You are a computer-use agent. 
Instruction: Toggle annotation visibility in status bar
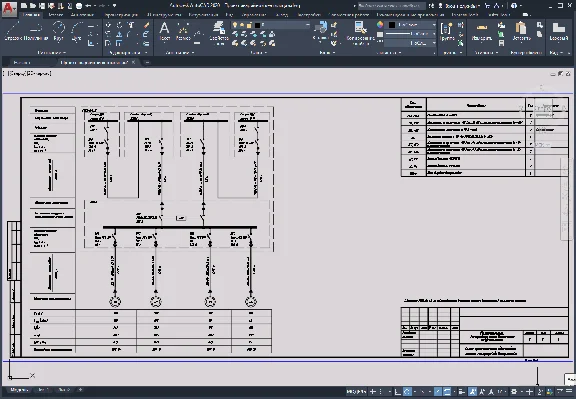473,392
